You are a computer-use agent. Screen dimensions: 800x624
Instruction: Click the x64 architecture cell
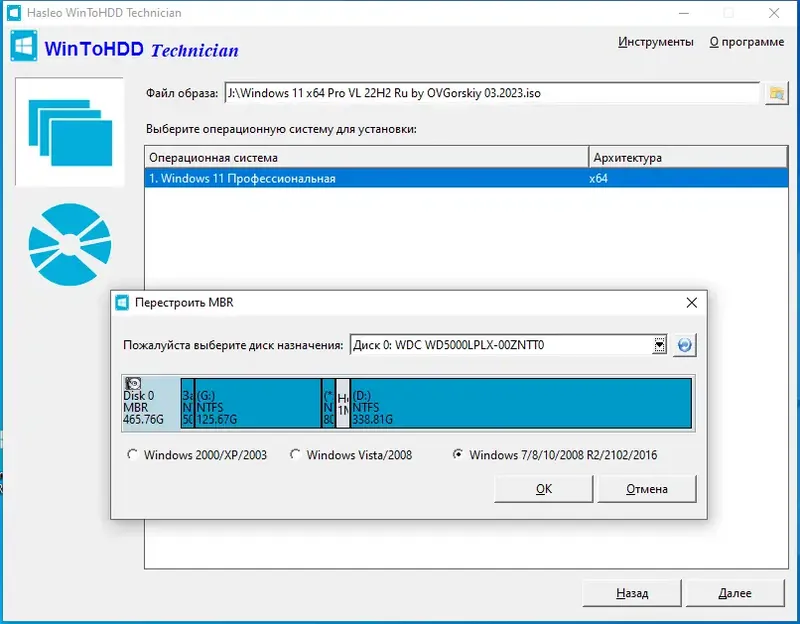click(598, 179)
